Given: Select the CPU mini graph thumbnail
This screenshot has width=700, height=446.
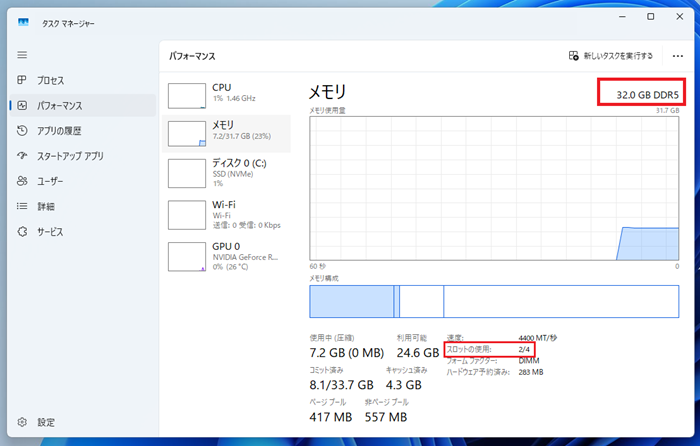Looking at the screenshot, I should (x=187, y=96).
